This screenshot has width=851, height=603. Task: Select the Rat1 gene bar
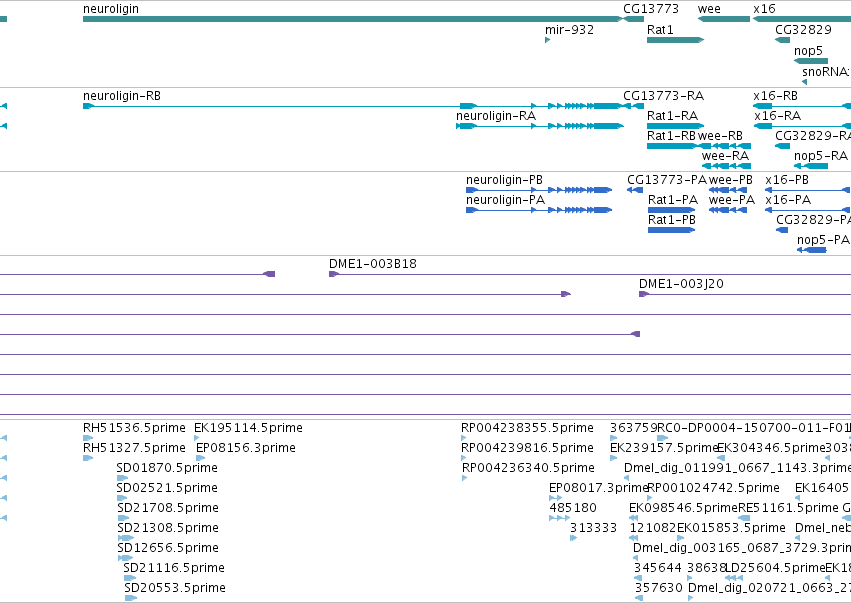(x=675, y=40)
